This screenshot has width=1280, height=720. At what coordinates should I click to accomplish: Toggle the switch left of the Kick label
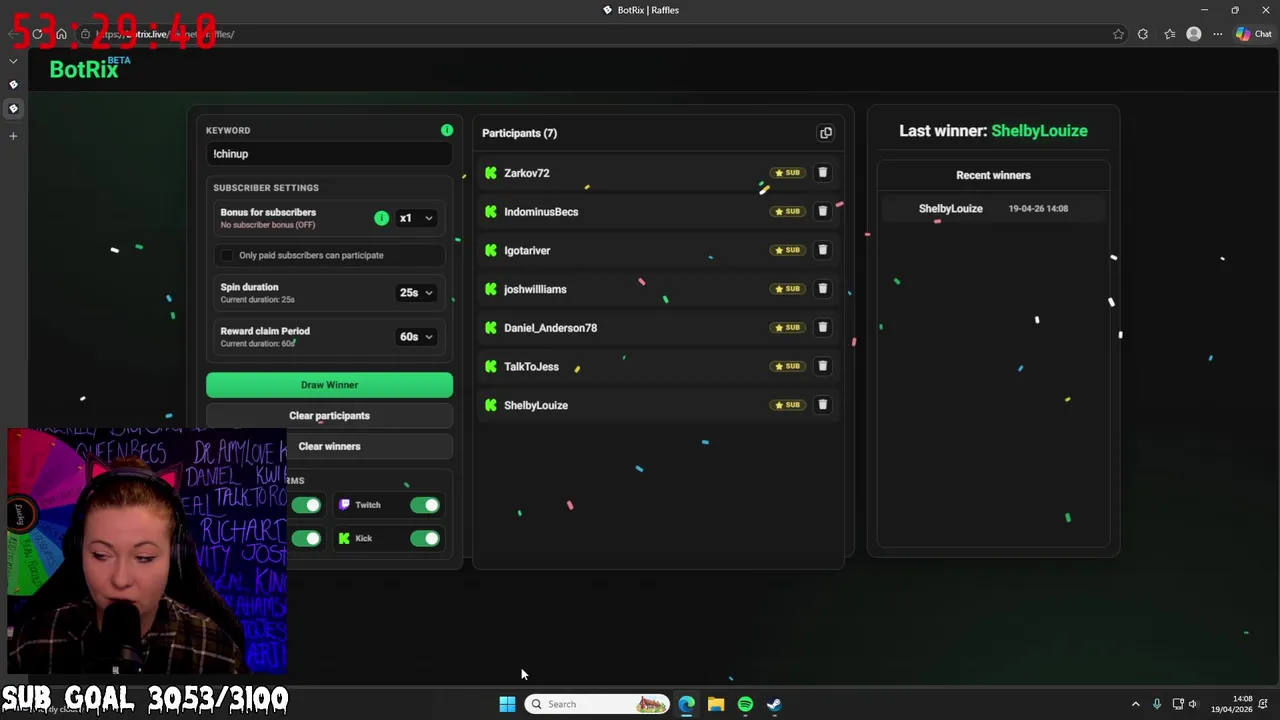306,538
